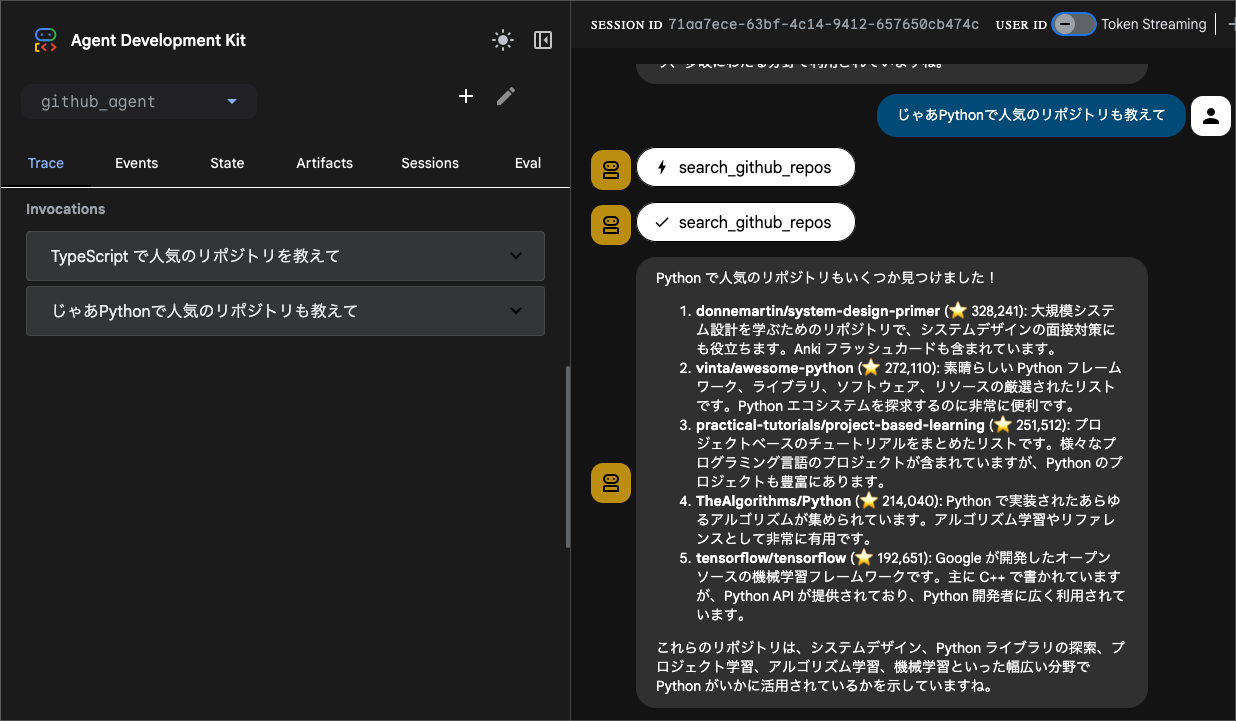Expand the じゃあPython invocation row
This screenshot has width=1236, height=721.
coord(285,311)
